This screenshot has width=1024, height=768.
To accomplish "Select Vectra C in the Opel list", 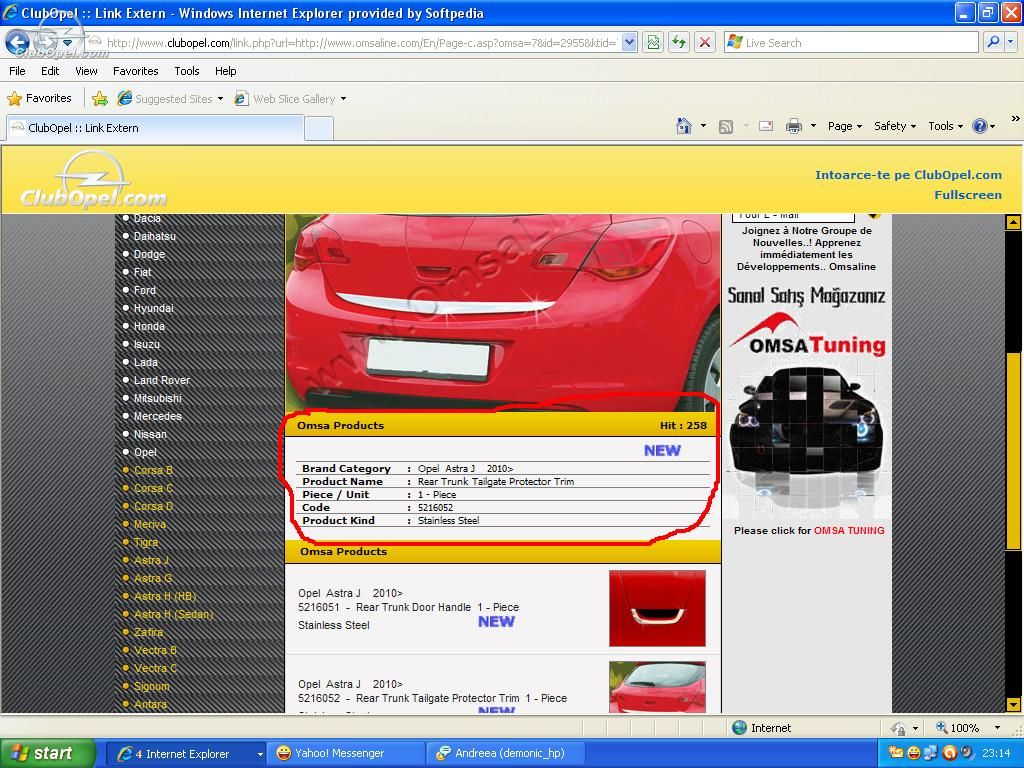I will pos(155,668).
